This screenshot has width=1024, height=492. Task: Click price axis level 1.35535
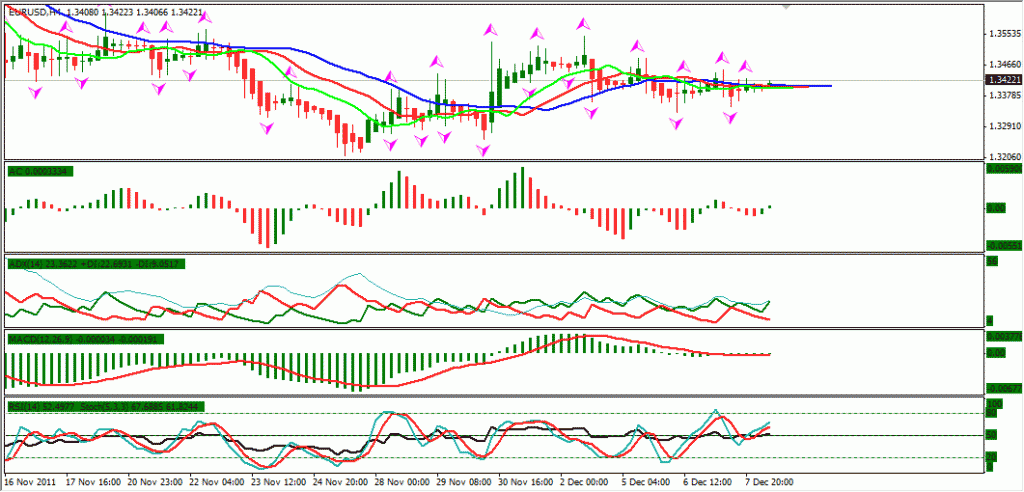tap(1003, 33)
